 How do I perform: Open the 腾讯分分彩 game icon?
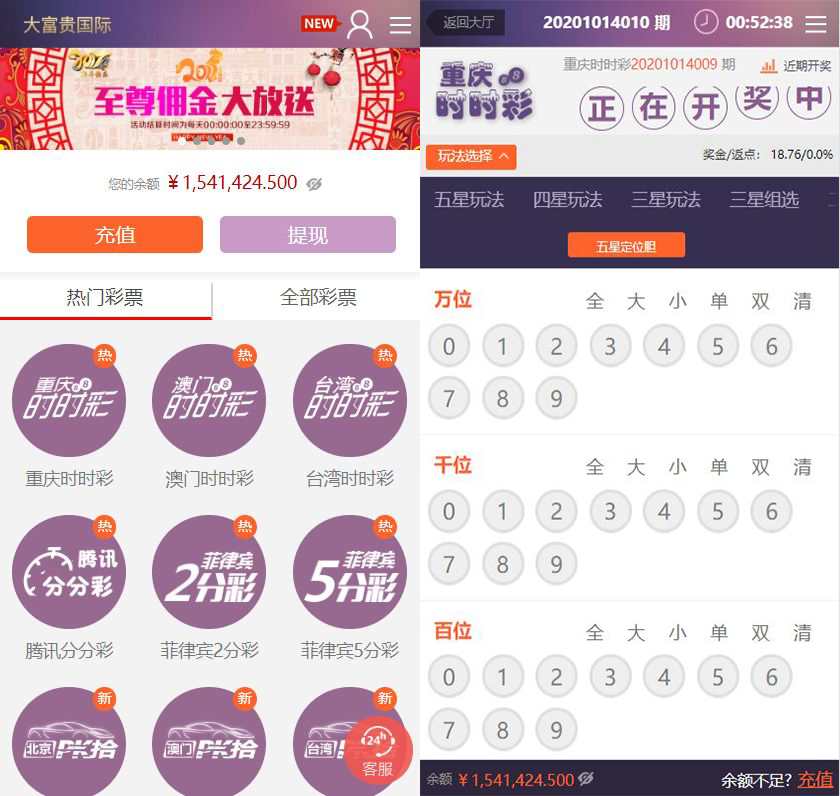[x=69, y=572]
